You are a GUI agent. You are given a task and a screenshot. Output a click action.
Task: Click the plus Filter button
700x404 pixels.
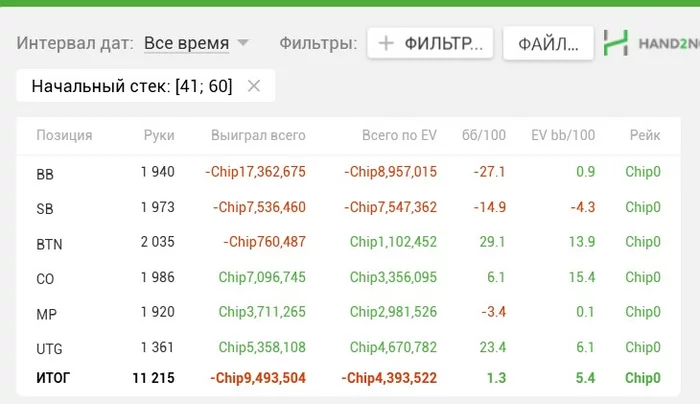tap(431, 44)
